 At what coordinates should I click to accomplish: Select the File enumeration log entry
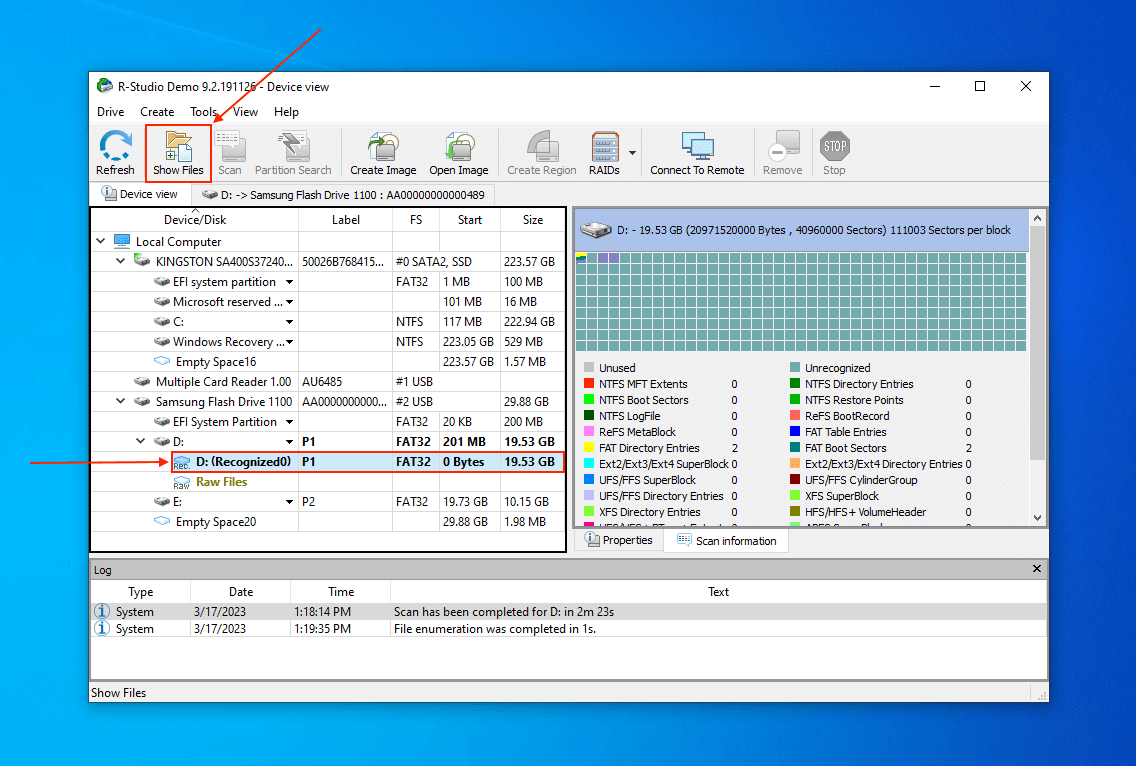tap(569, 629)
